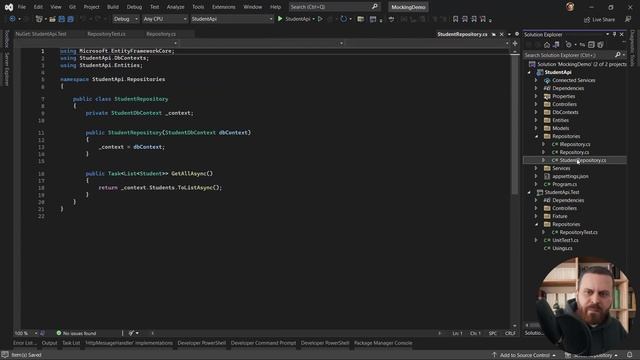Viewport: 640px width, 360px height.
Task: Toggle auto-hide pin on Solution Explorer
Action: click(614, 34)
